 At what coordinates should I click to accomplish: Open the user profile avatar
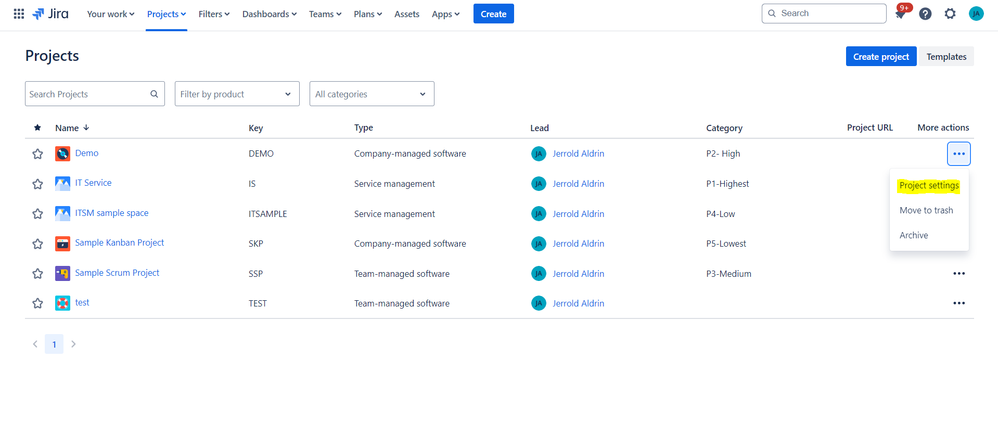tap(976, 14)
